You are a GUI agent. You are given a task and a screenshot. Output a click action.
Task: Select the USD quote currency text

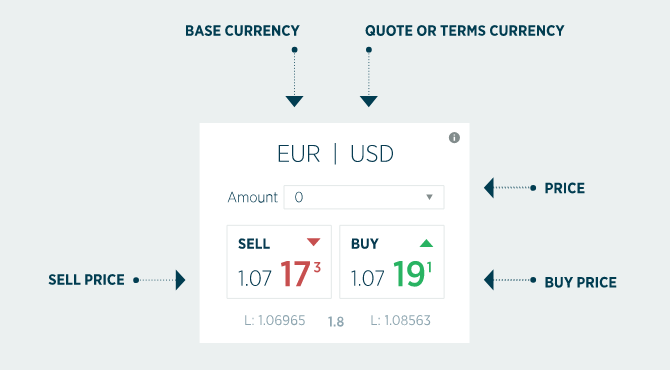click(372, 154)
